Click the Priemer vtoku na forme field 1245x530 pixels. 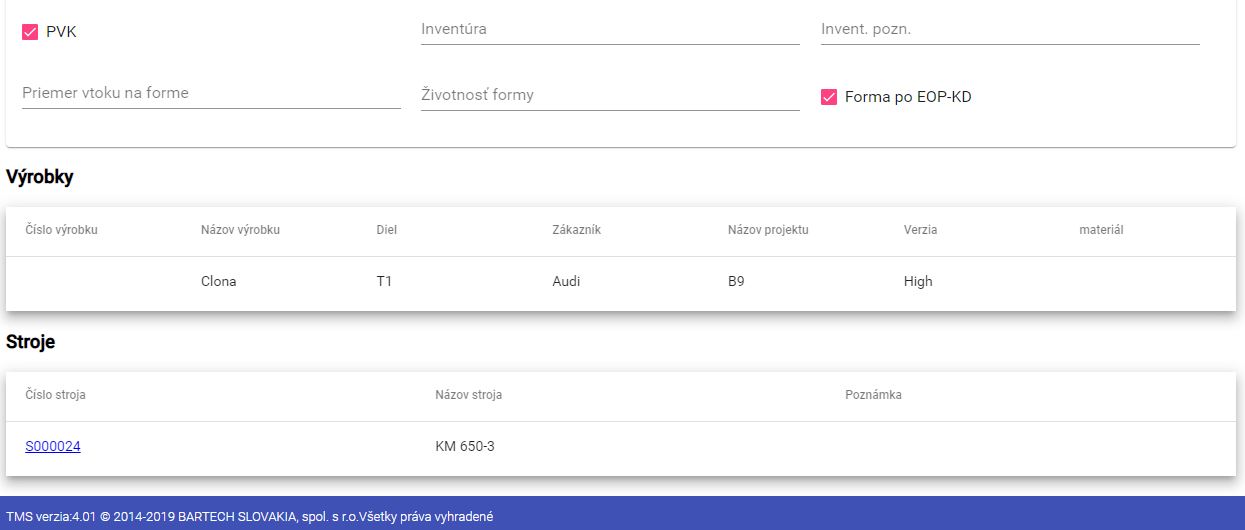211,93
